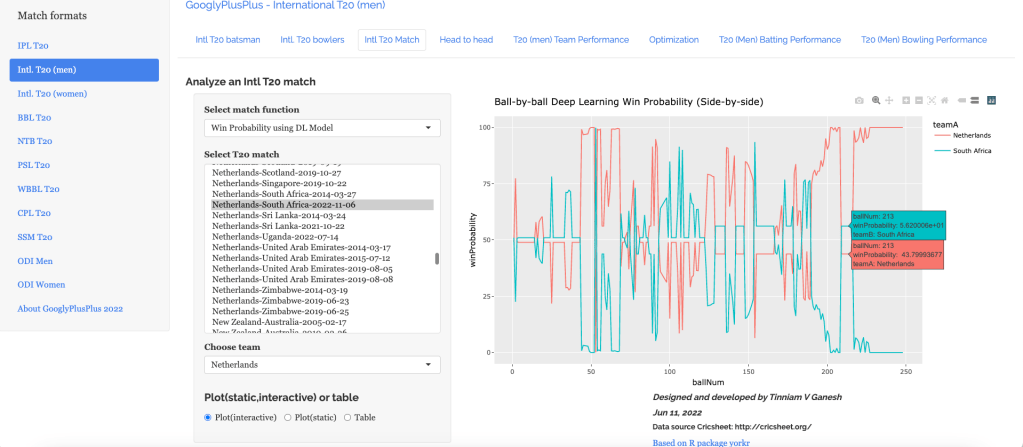Image resolution: width=1023 pixels, height=447 pixels.
Task: Click the camera download plot icon
Action: pyautogui.click(x=858, y=101)
